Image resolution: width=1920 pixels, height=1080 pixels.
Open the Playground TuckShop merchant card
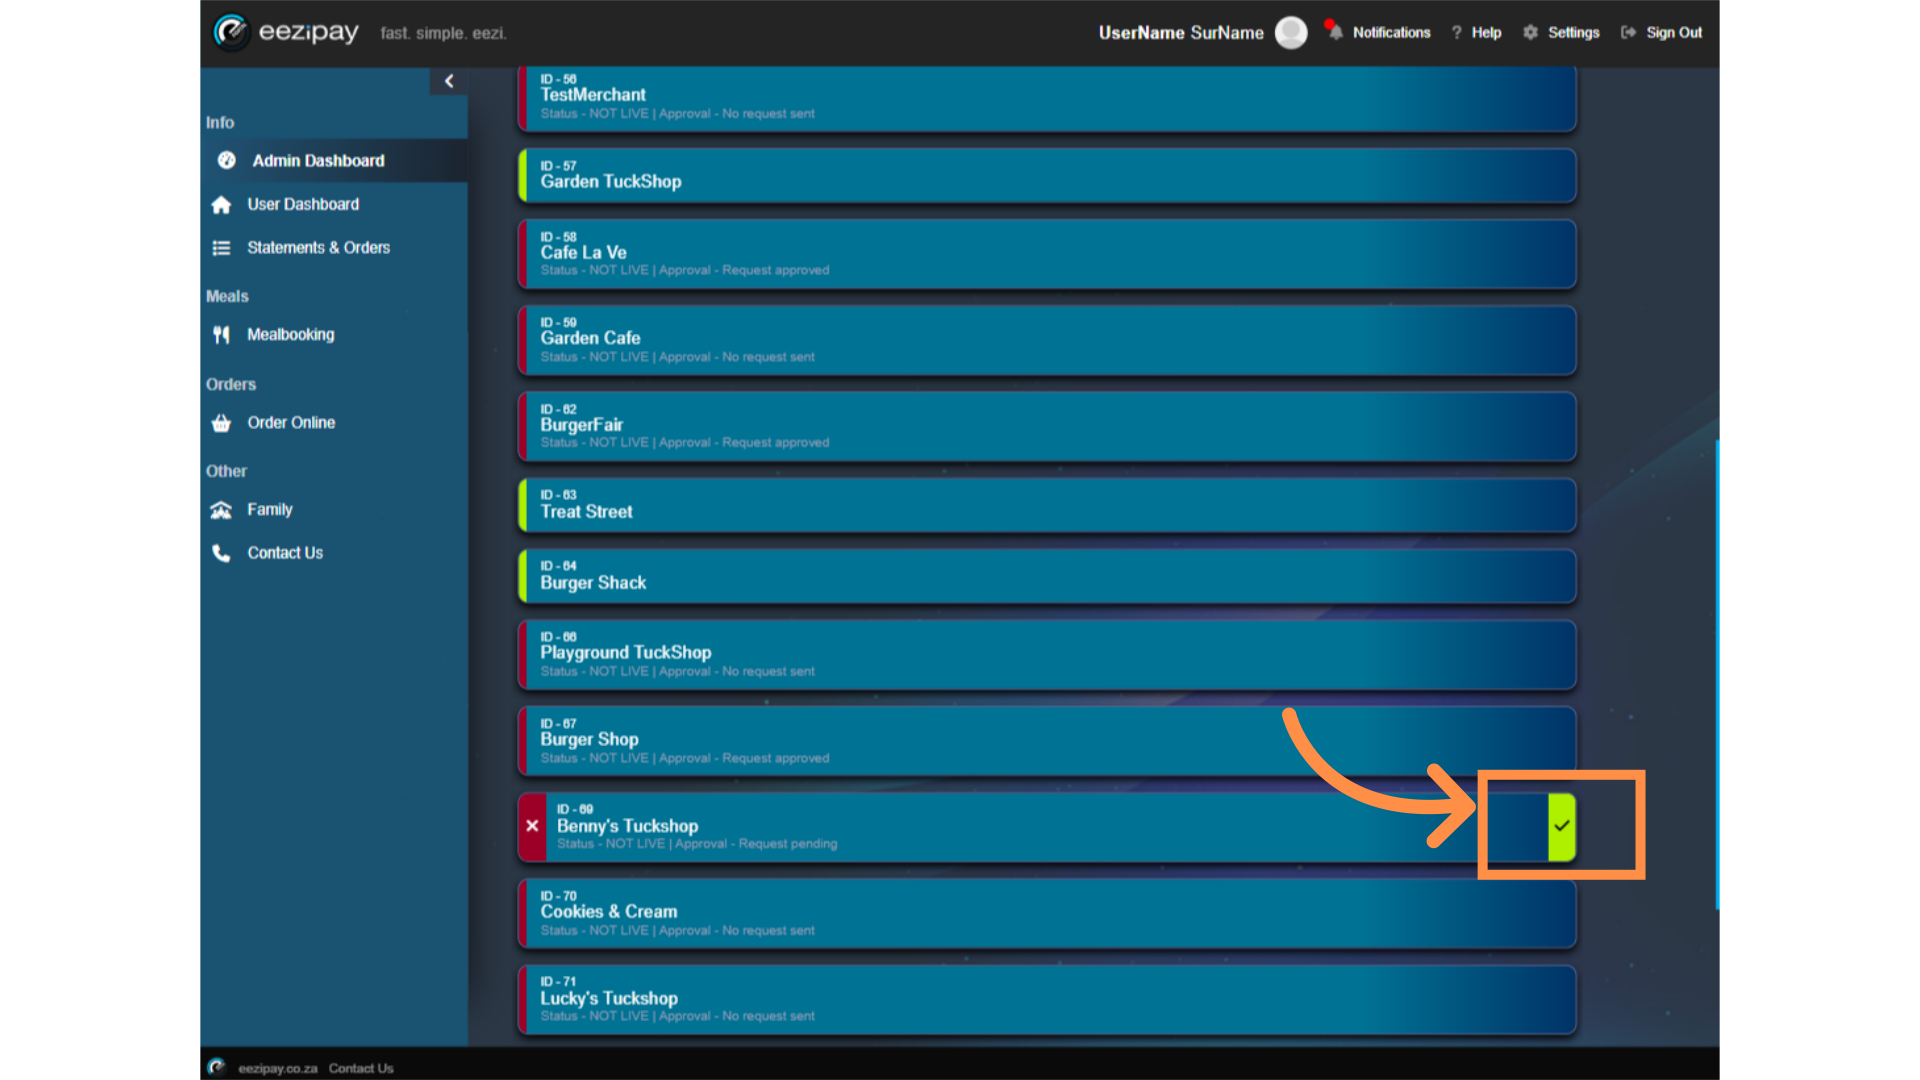[1047, 655]
